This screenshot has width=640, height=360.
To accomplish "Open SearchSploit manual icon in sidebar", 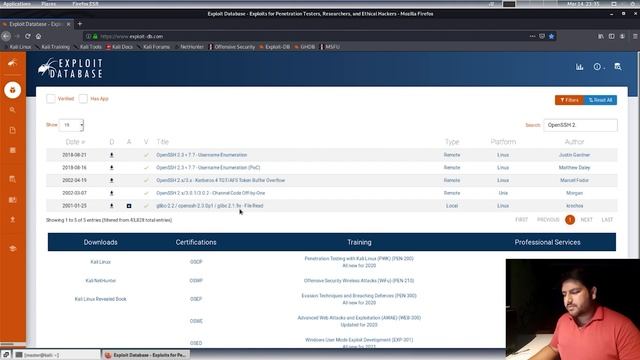I will point(13,200).
